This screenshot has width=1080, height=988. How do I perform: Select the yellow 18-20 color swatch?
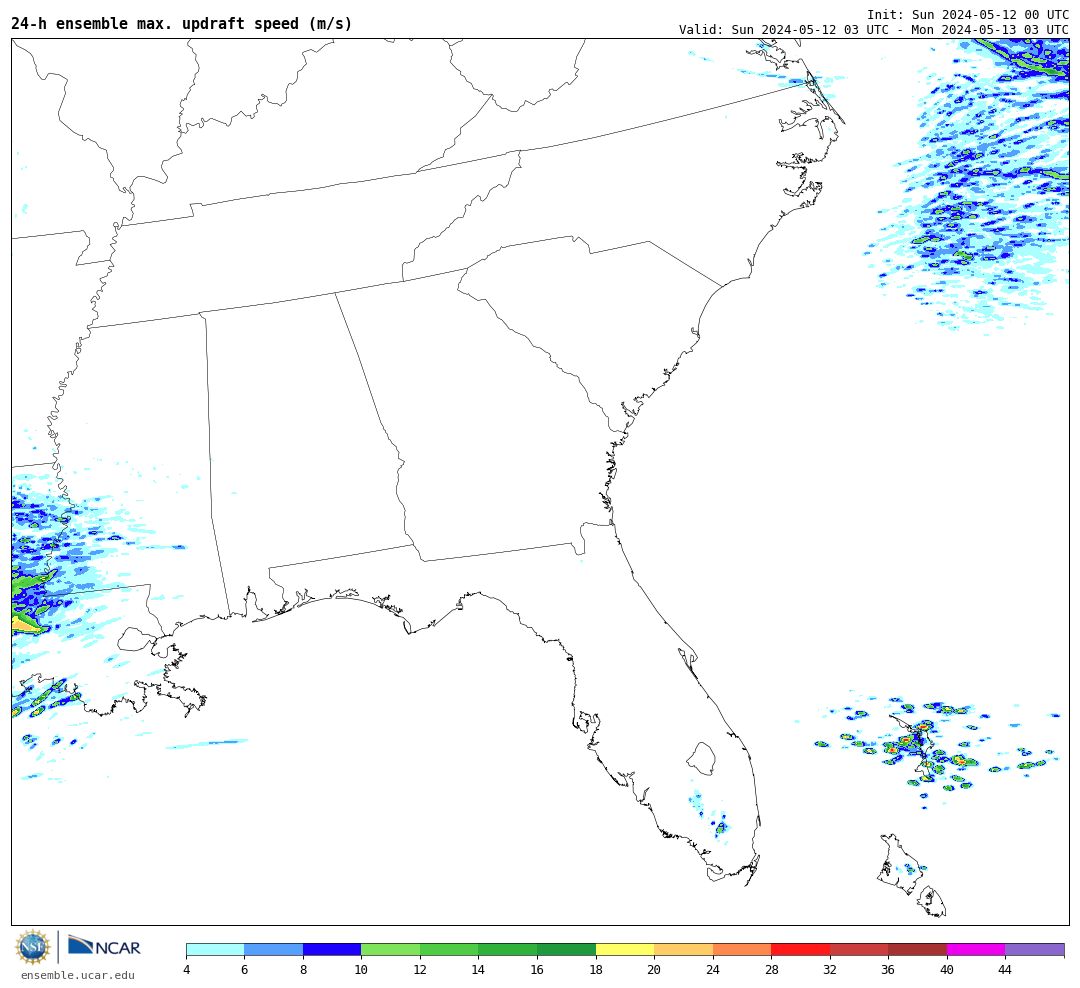625,949
